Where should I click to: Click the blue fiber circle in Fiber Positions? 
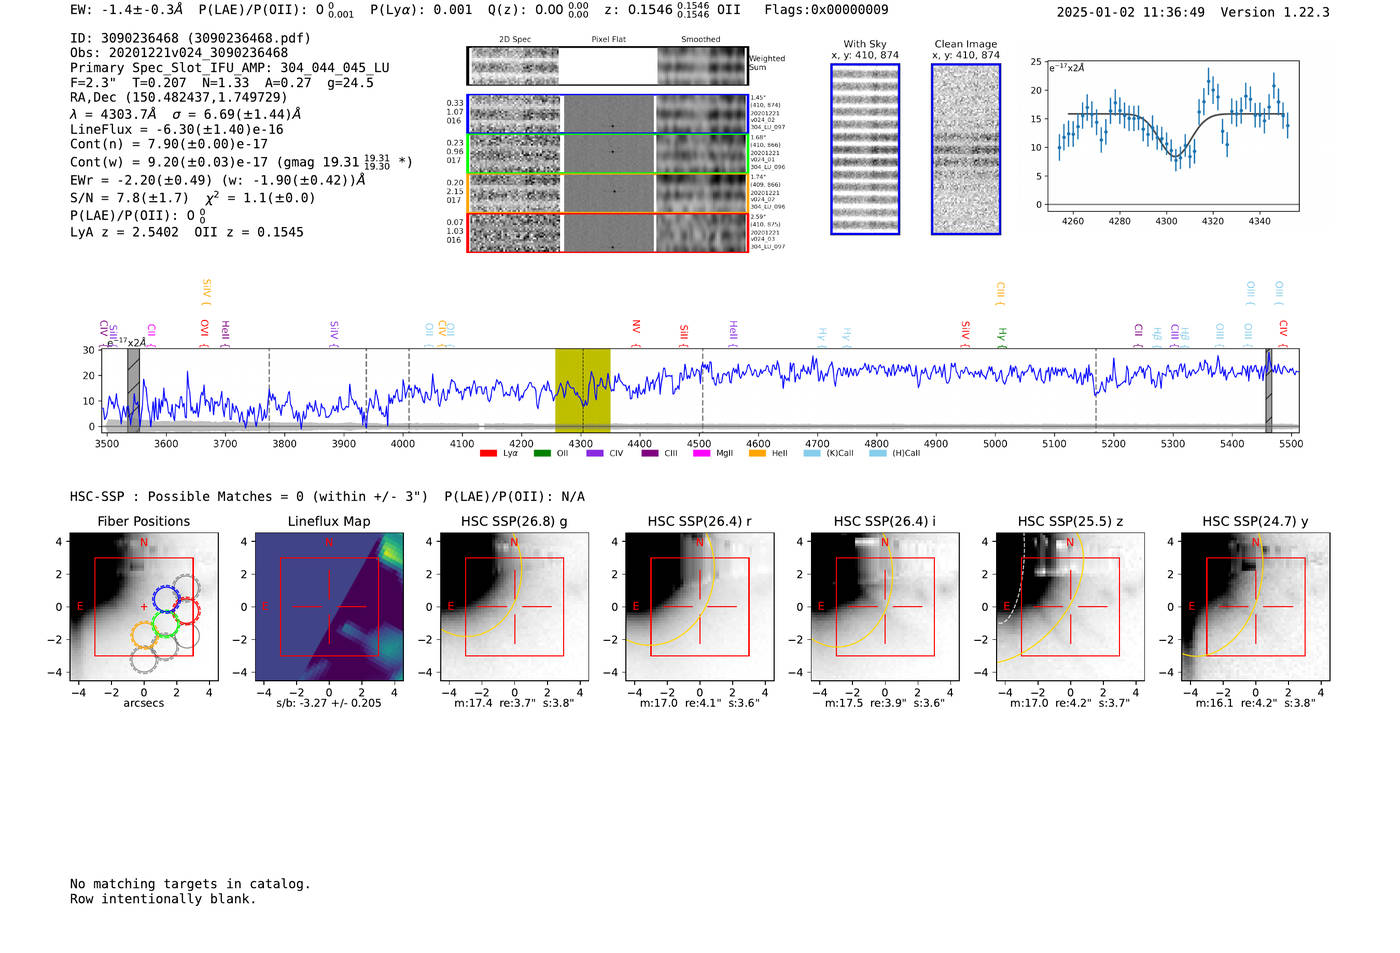[166, 600]
